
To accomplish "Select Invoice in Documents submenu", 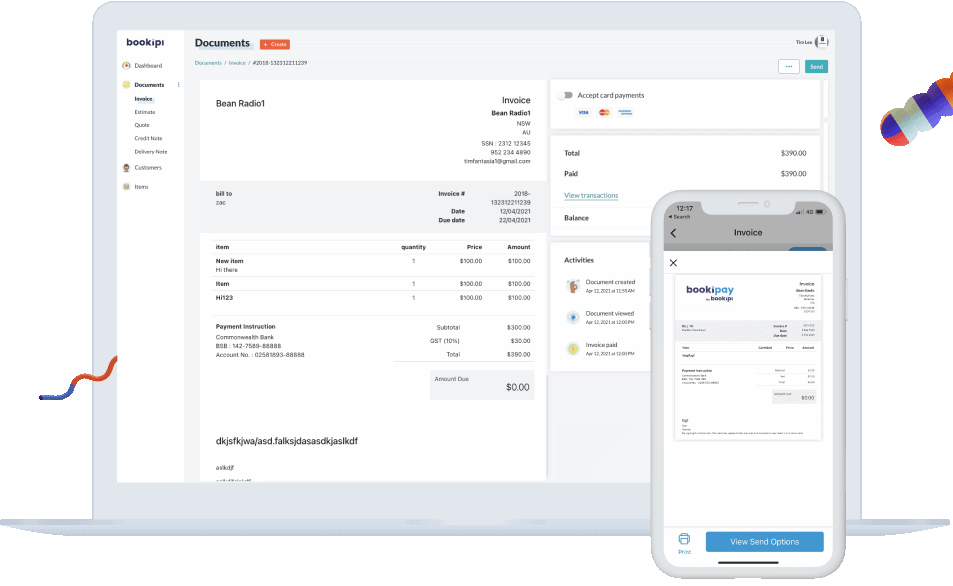I will (143, 99).
